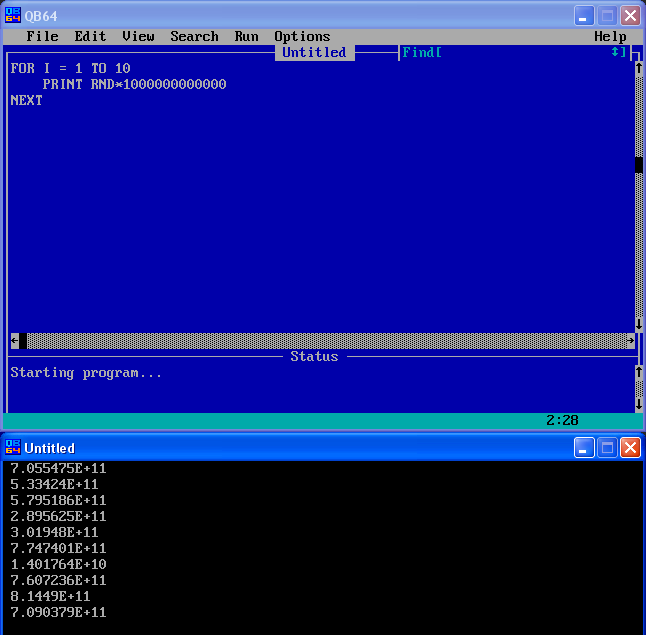Close the Untitled program output window
The width and height of the screenshot is (646, 635).
tap(630, 448)
